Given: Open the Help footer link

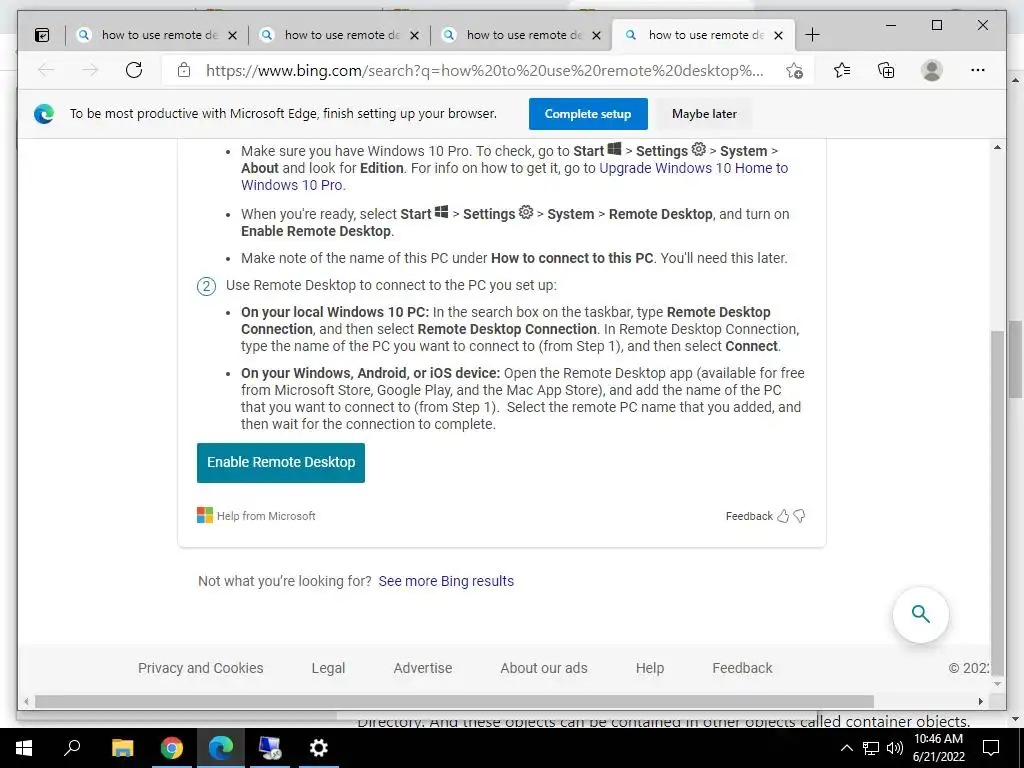Looking at the screenshot, I should tap(650, 668).
